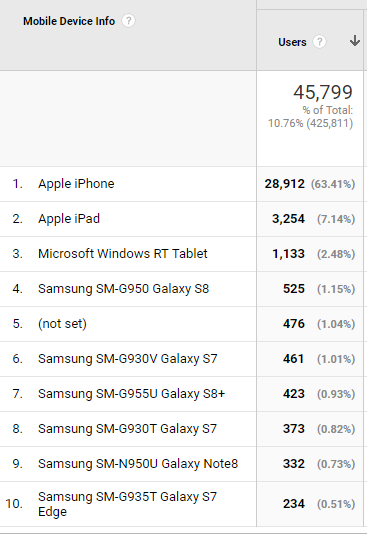Sort by Users column header
The width and height of the screenshot is (367, 534).
tap(292, 42)
